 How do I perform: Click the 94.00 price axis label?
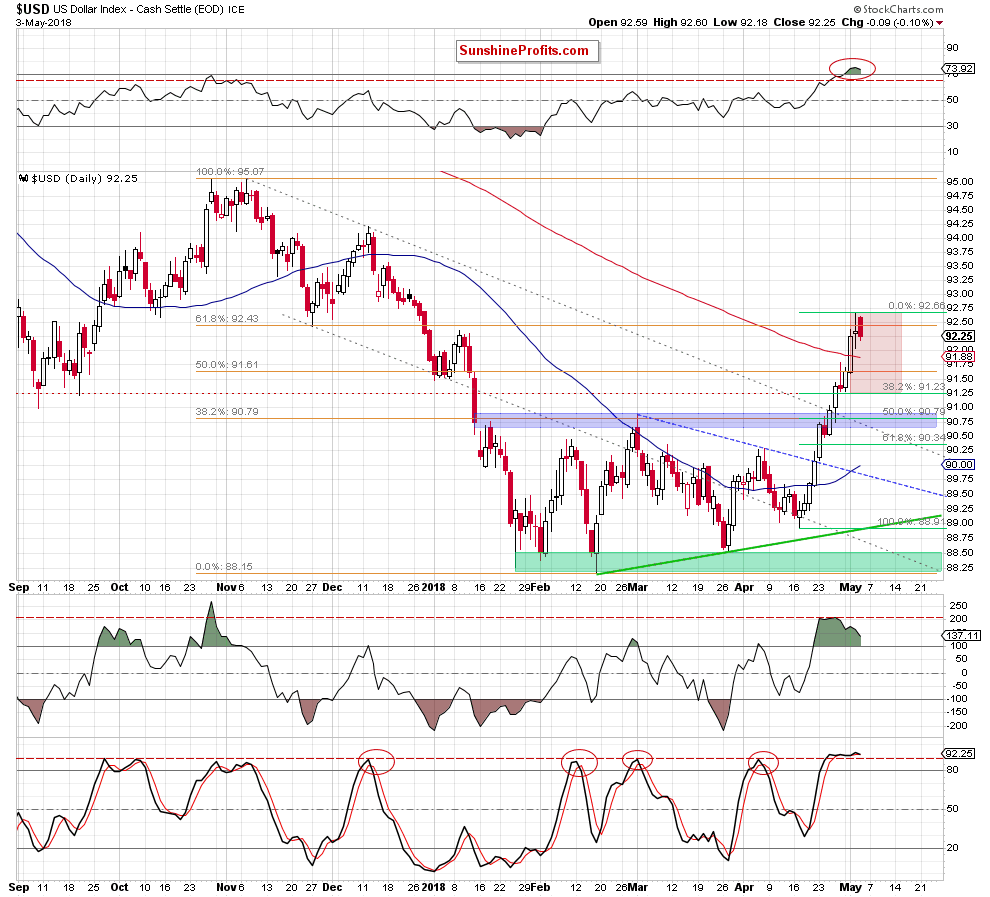tap(960, 238)
